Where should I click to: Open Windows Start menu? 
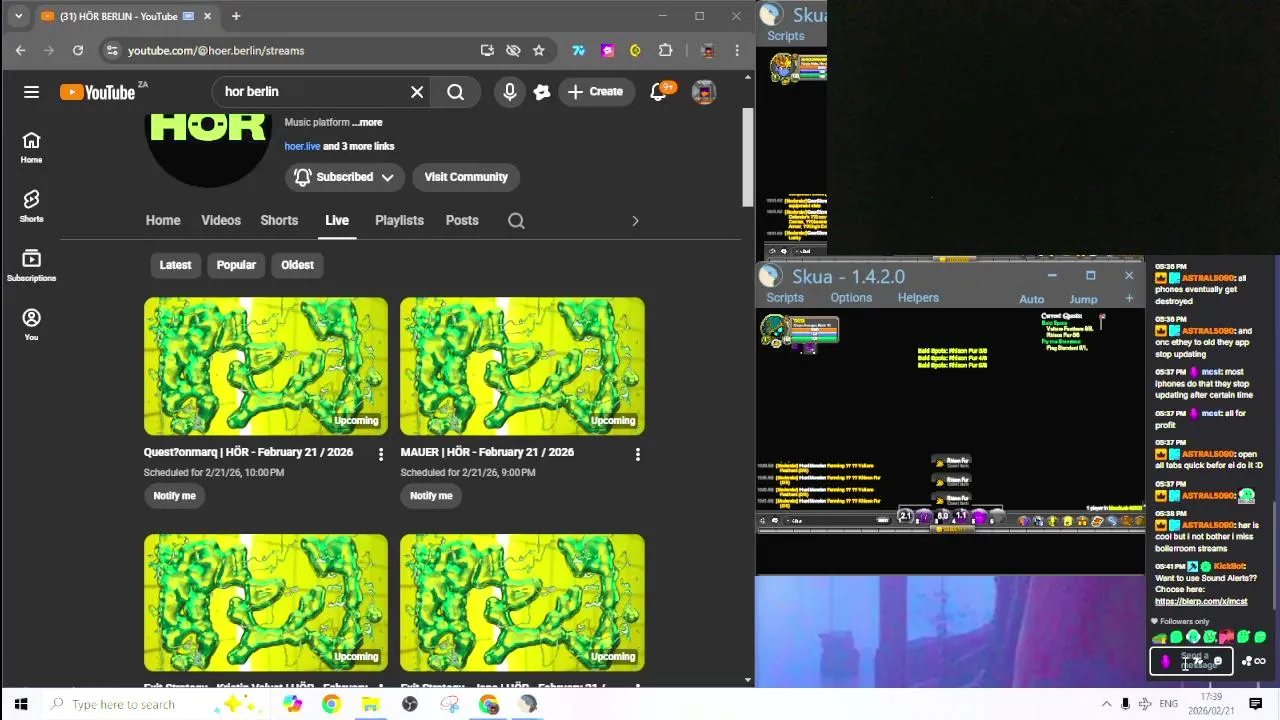[21, 704]
